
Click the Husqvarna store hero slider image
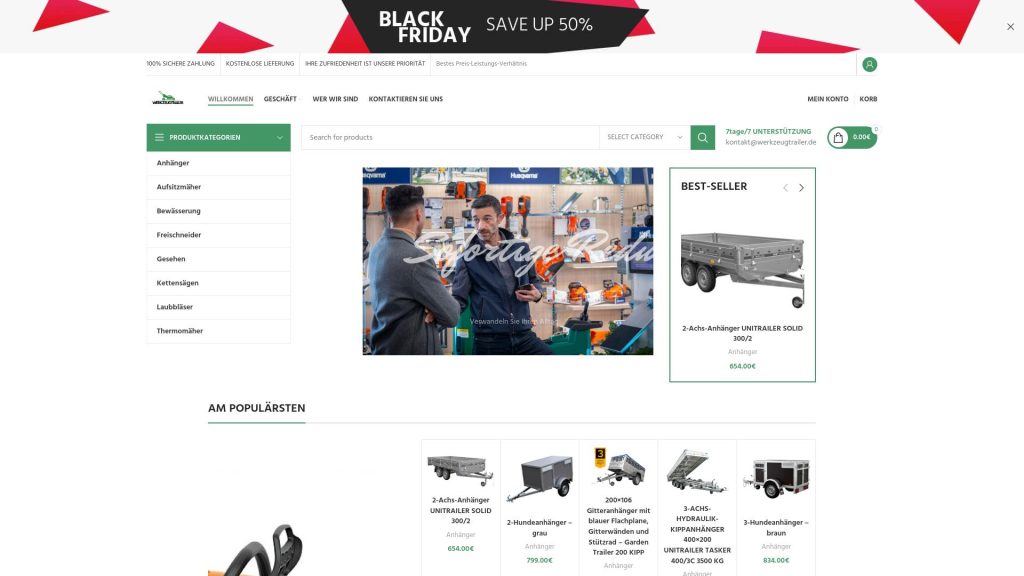coord(507,261)
